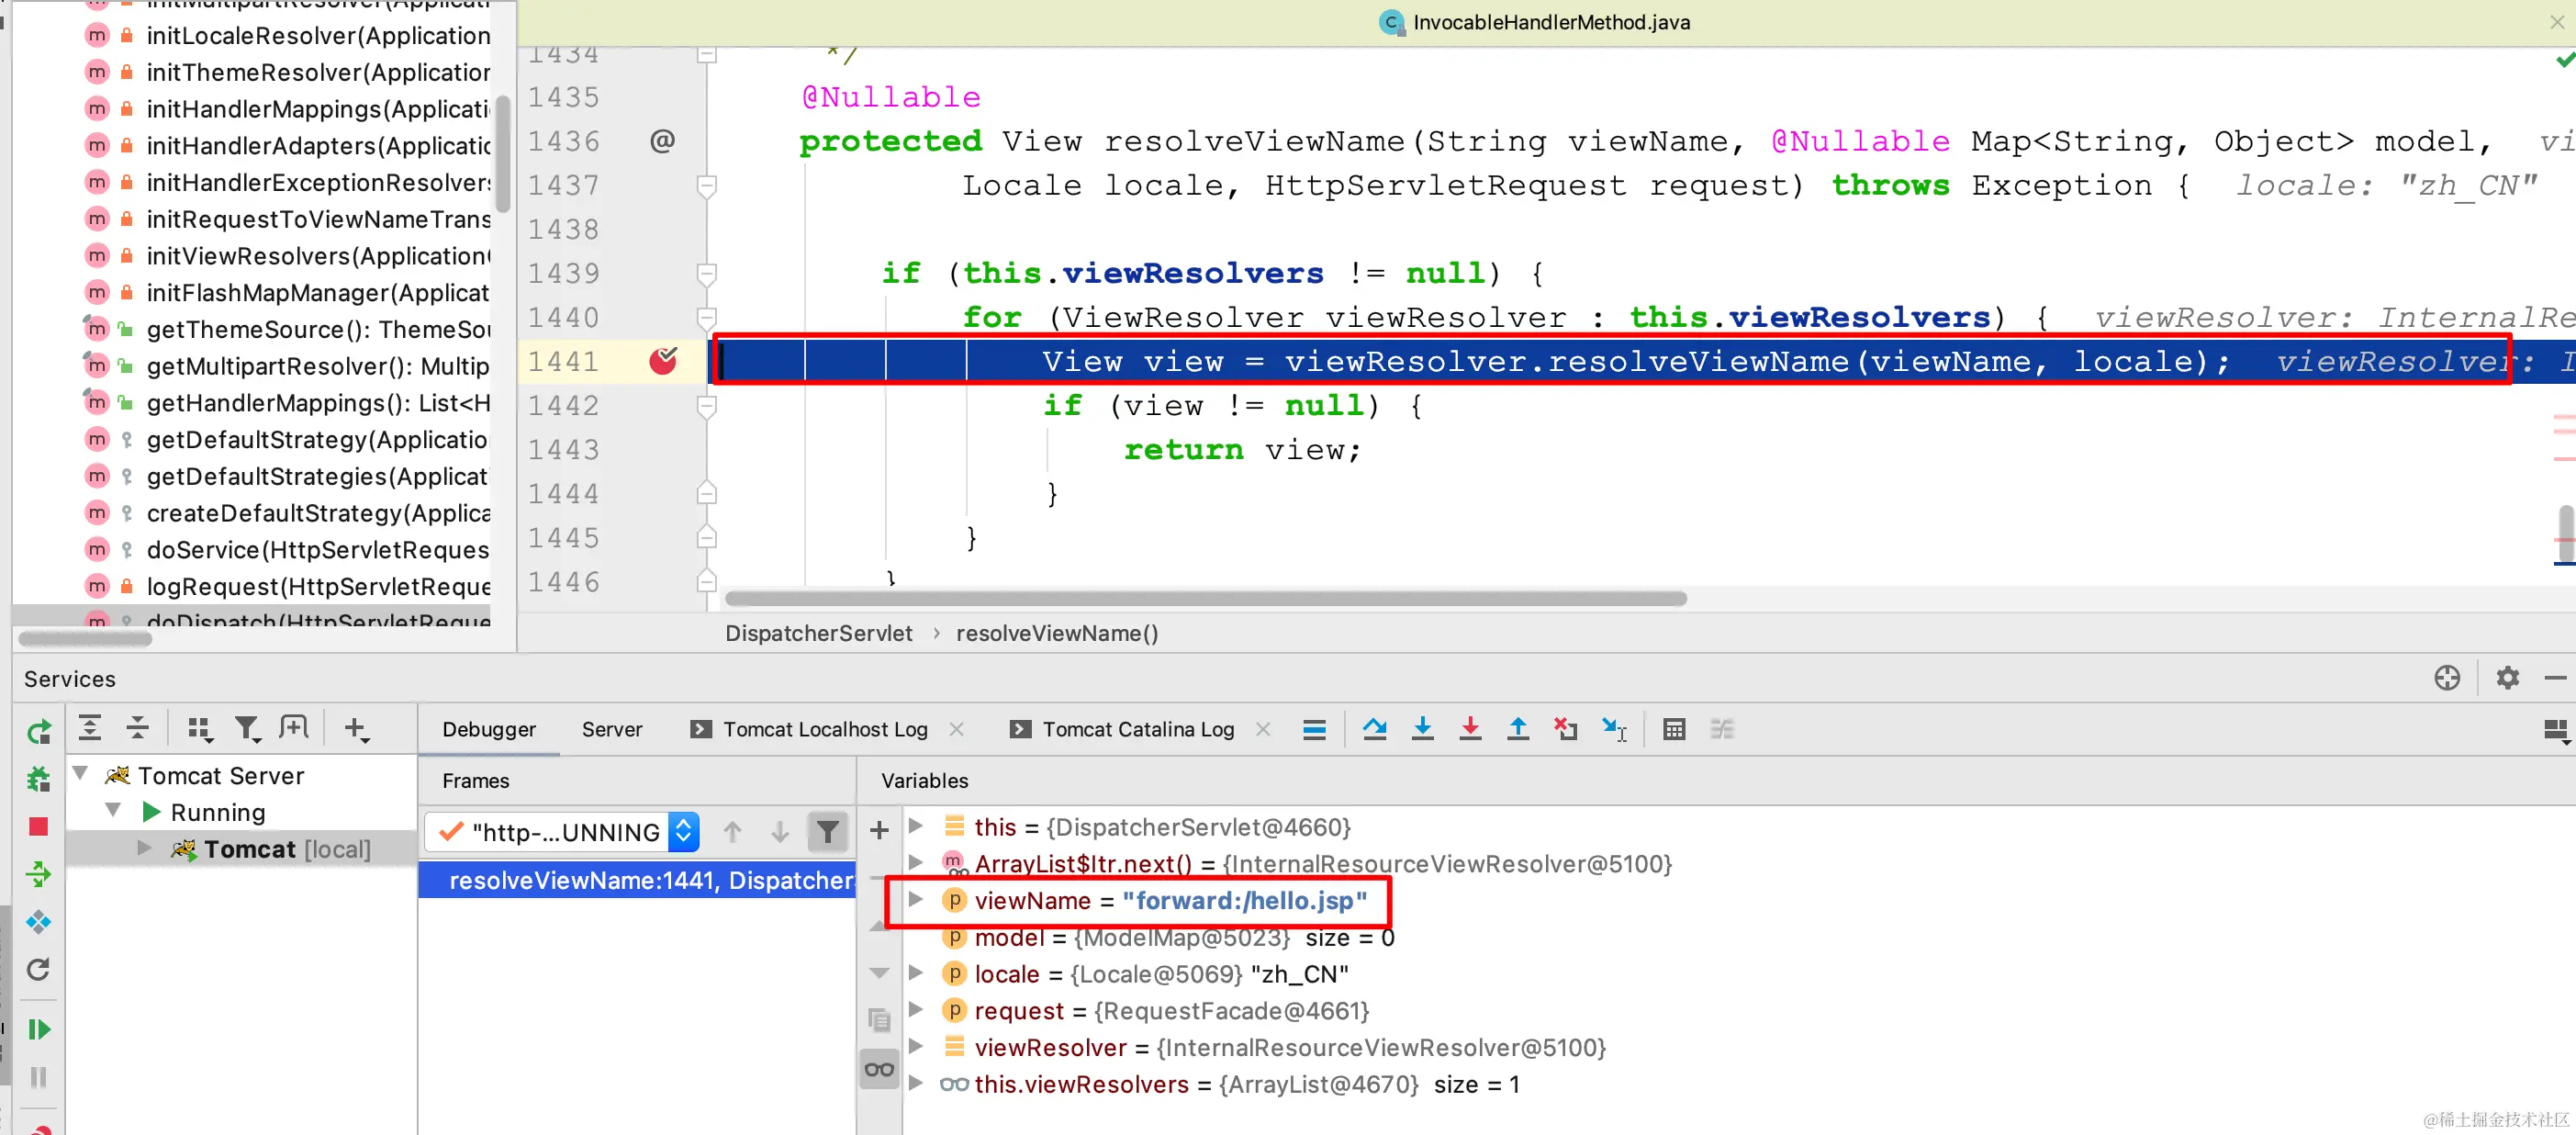
Task: Toggle the frames filter funnel button
Action: (827, 831)
